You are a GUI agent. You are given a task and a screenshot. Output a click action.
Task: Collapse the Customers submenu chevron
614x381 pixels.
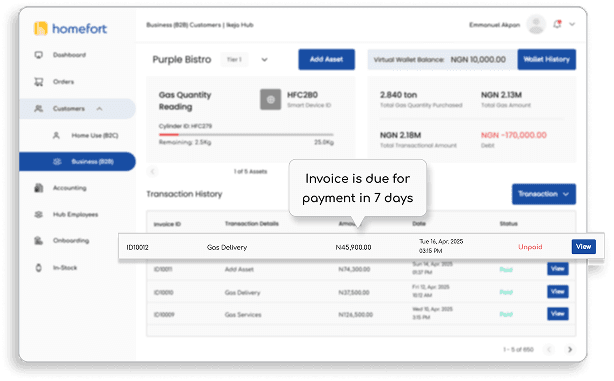pyautogui.click(x=99, y=108)
